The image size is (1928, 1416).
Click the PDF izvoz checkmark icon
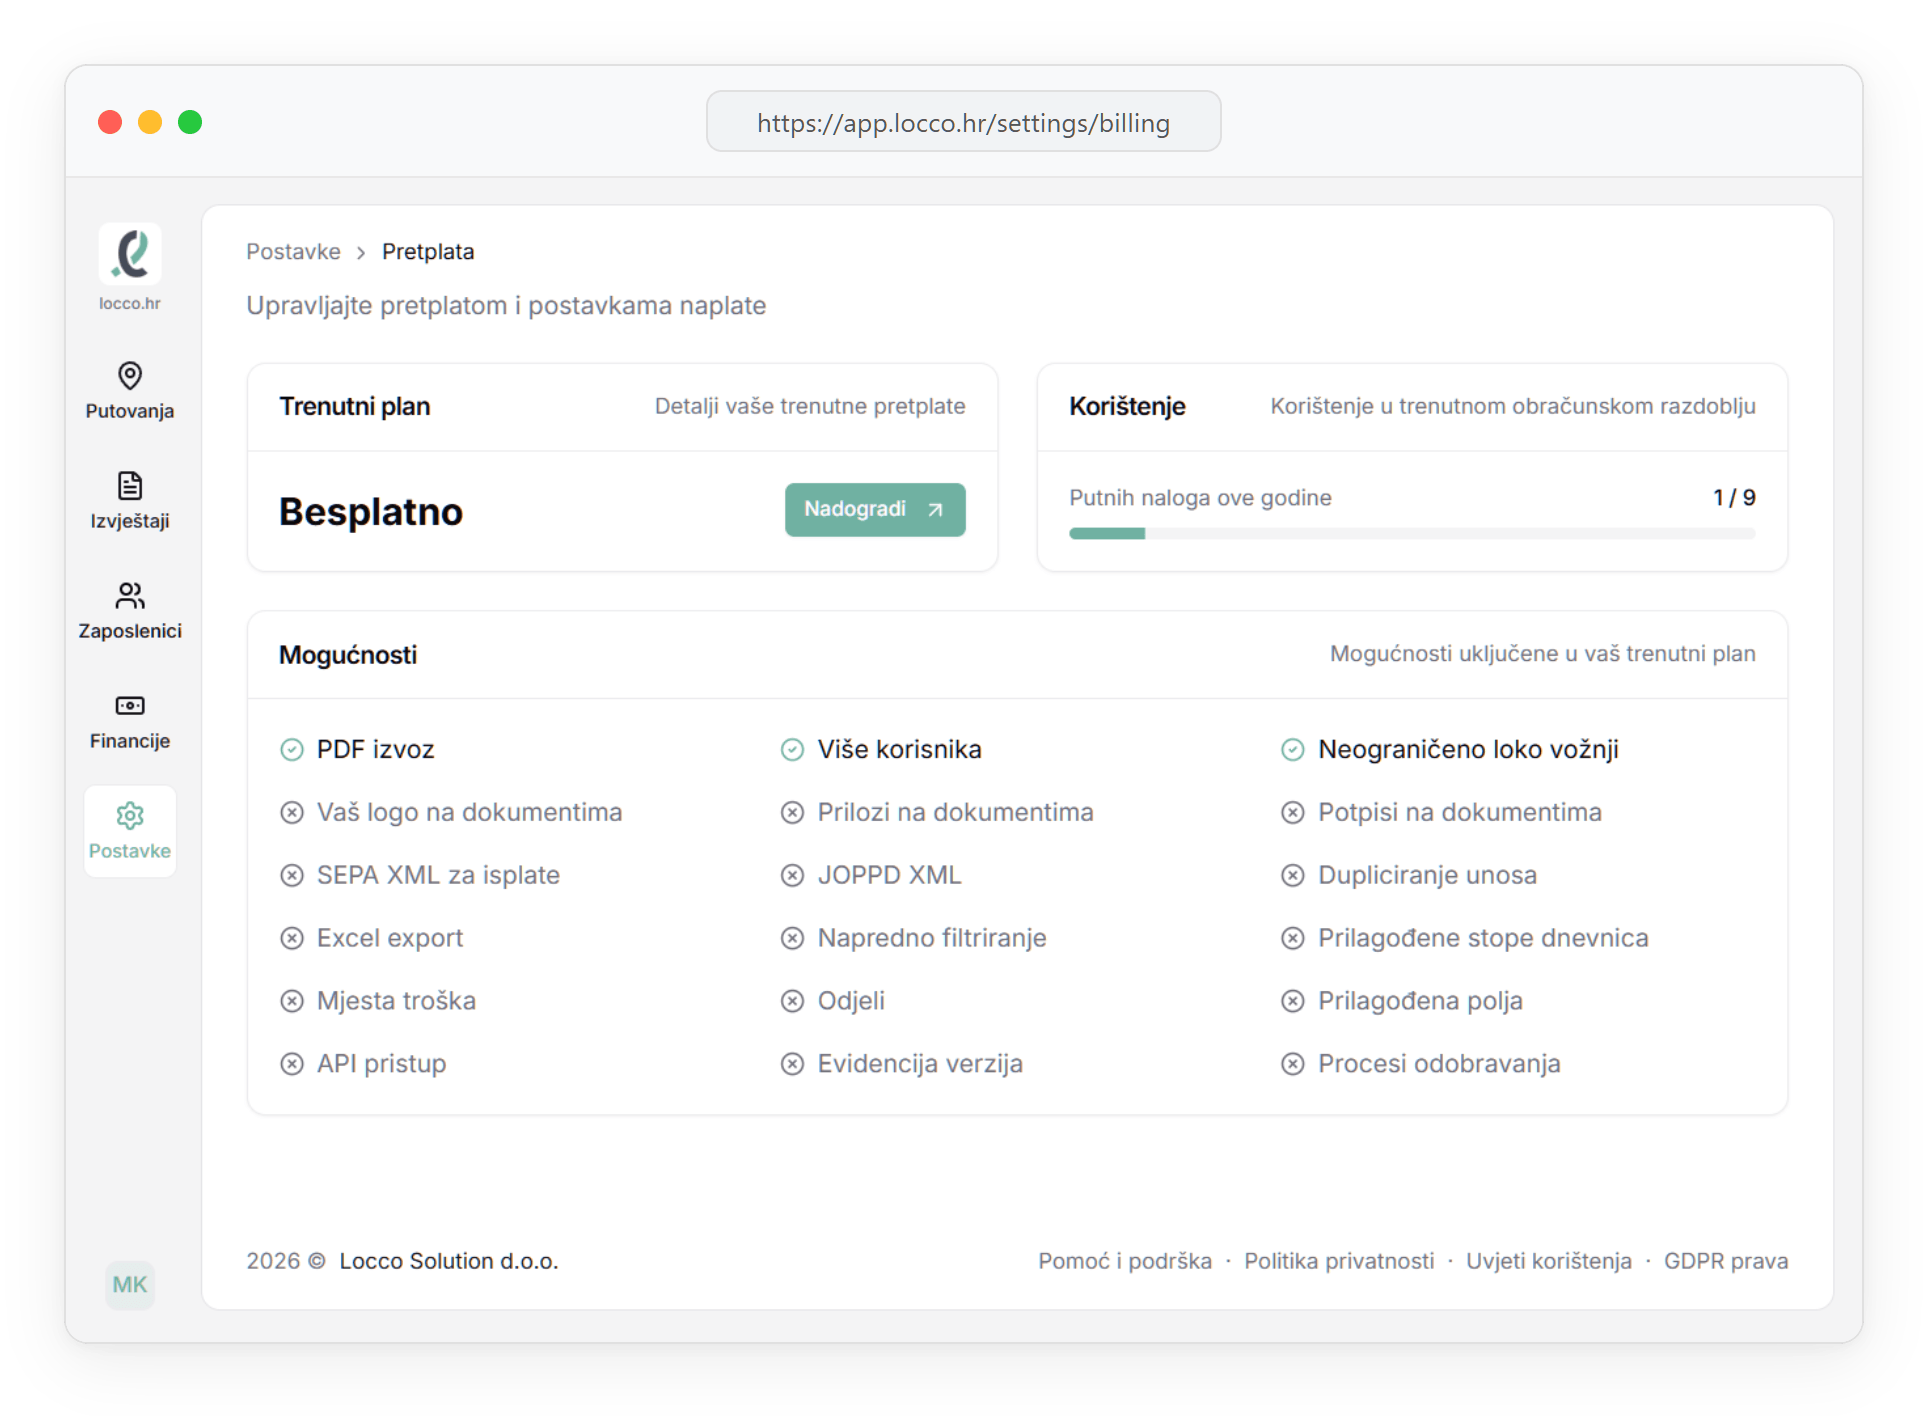point(292,750)
